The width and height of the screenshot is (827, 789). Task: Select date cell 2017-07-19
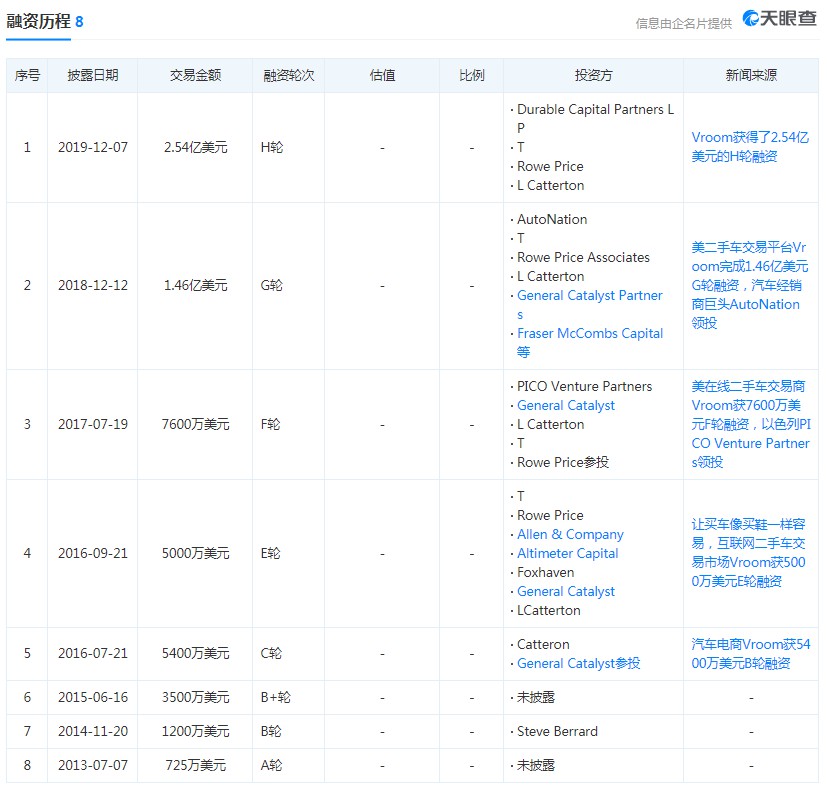[x=93, y=425]
